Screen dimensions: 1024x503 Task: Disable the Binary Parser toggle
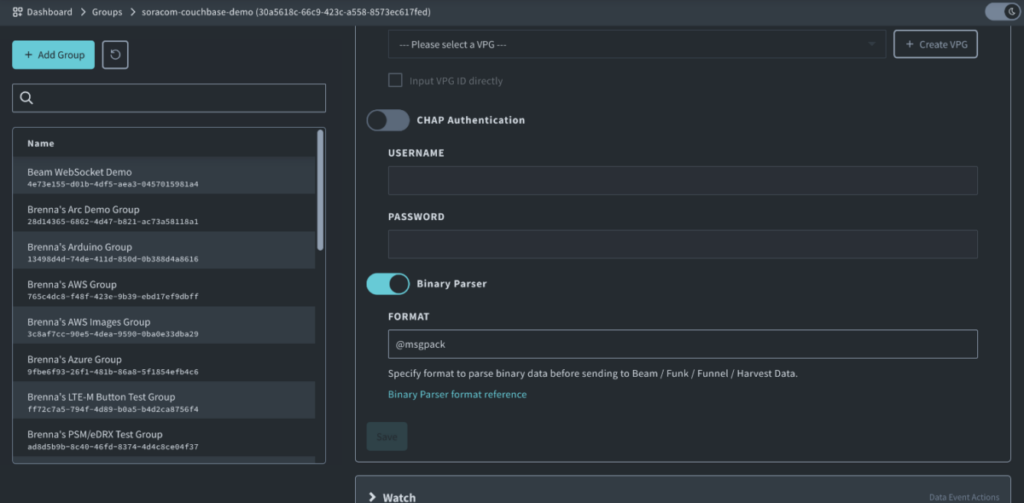tap(388, 284)
